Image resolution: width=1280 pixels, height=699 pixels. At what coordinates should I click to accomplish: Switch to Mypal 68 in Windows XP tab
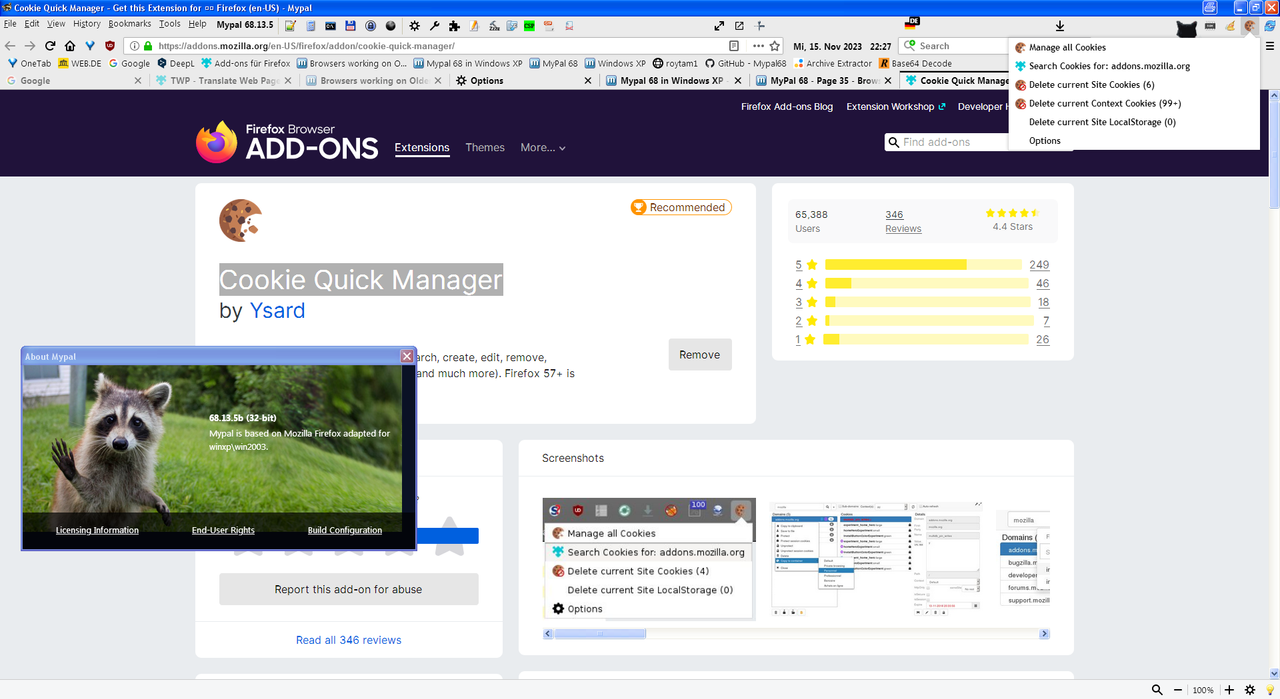tap(675, 81)
